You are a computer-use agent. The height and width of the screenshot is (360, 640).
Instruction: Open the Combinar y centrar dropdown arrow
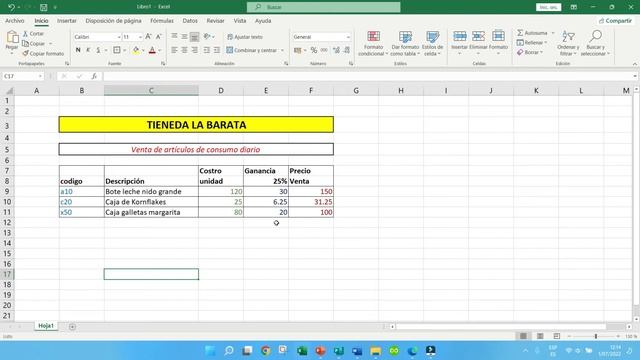(x=282, y=50)
